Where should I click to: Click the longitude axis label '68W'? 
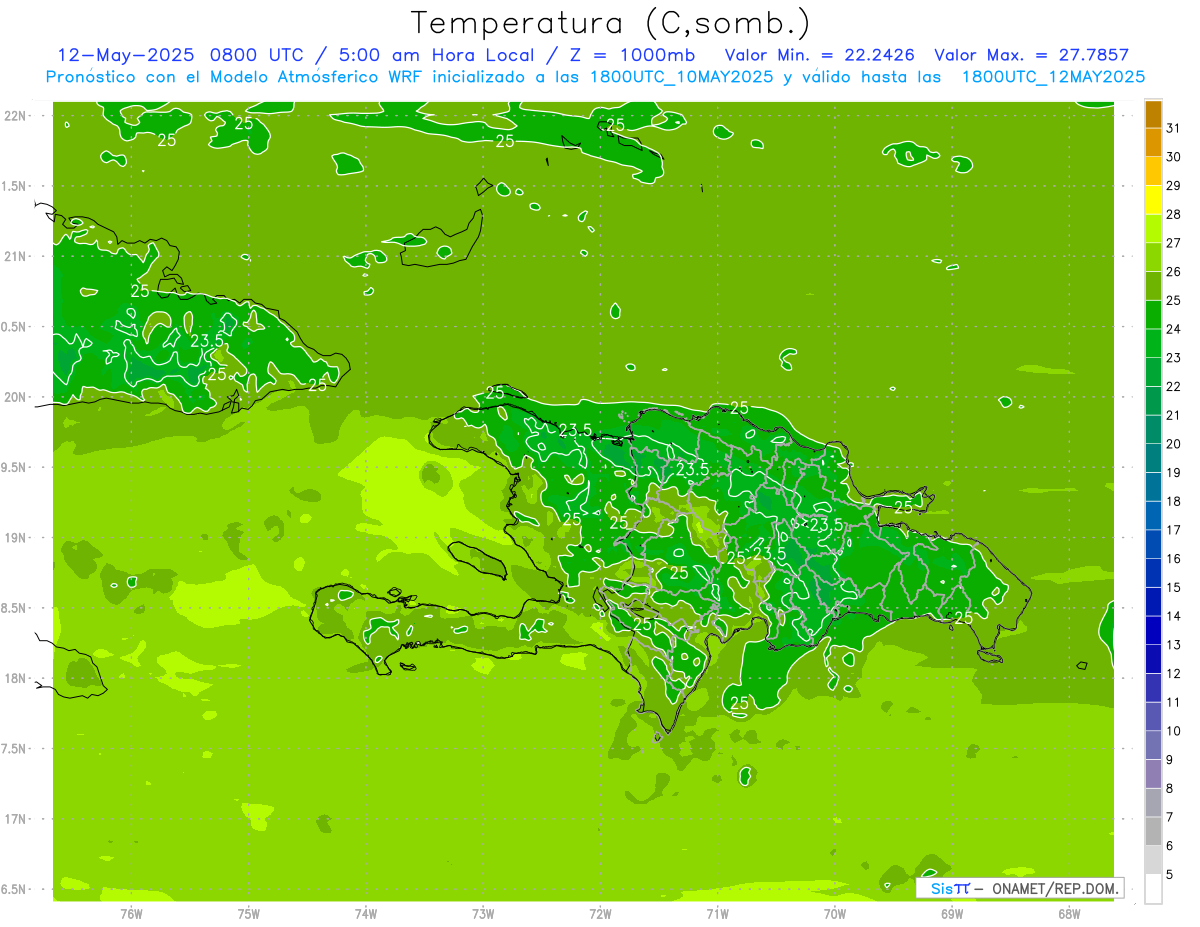tap(1069, 913)
